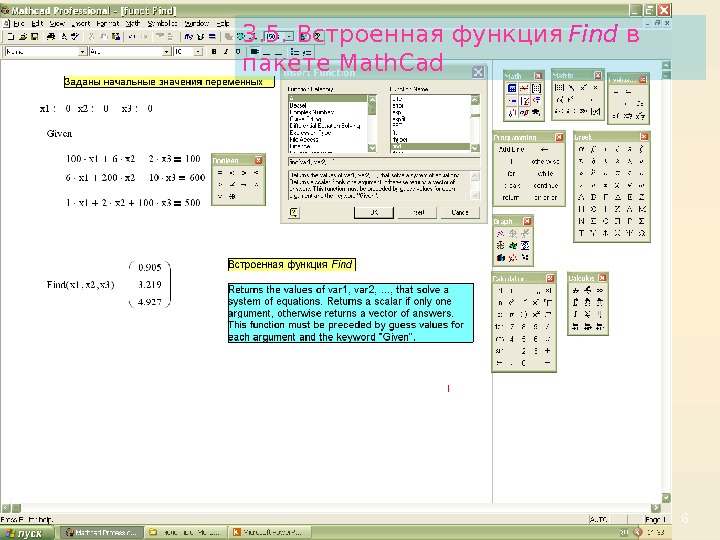Open the Insert menu
This screenshot has height=540, width=720.
pyautogui.click(x=81, y=23)
